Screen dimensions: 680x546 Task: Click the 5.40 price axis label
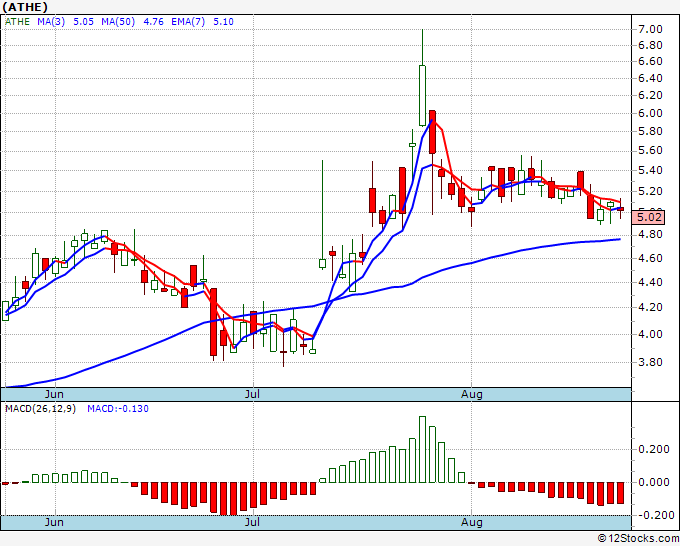click(x=650, y=170)
